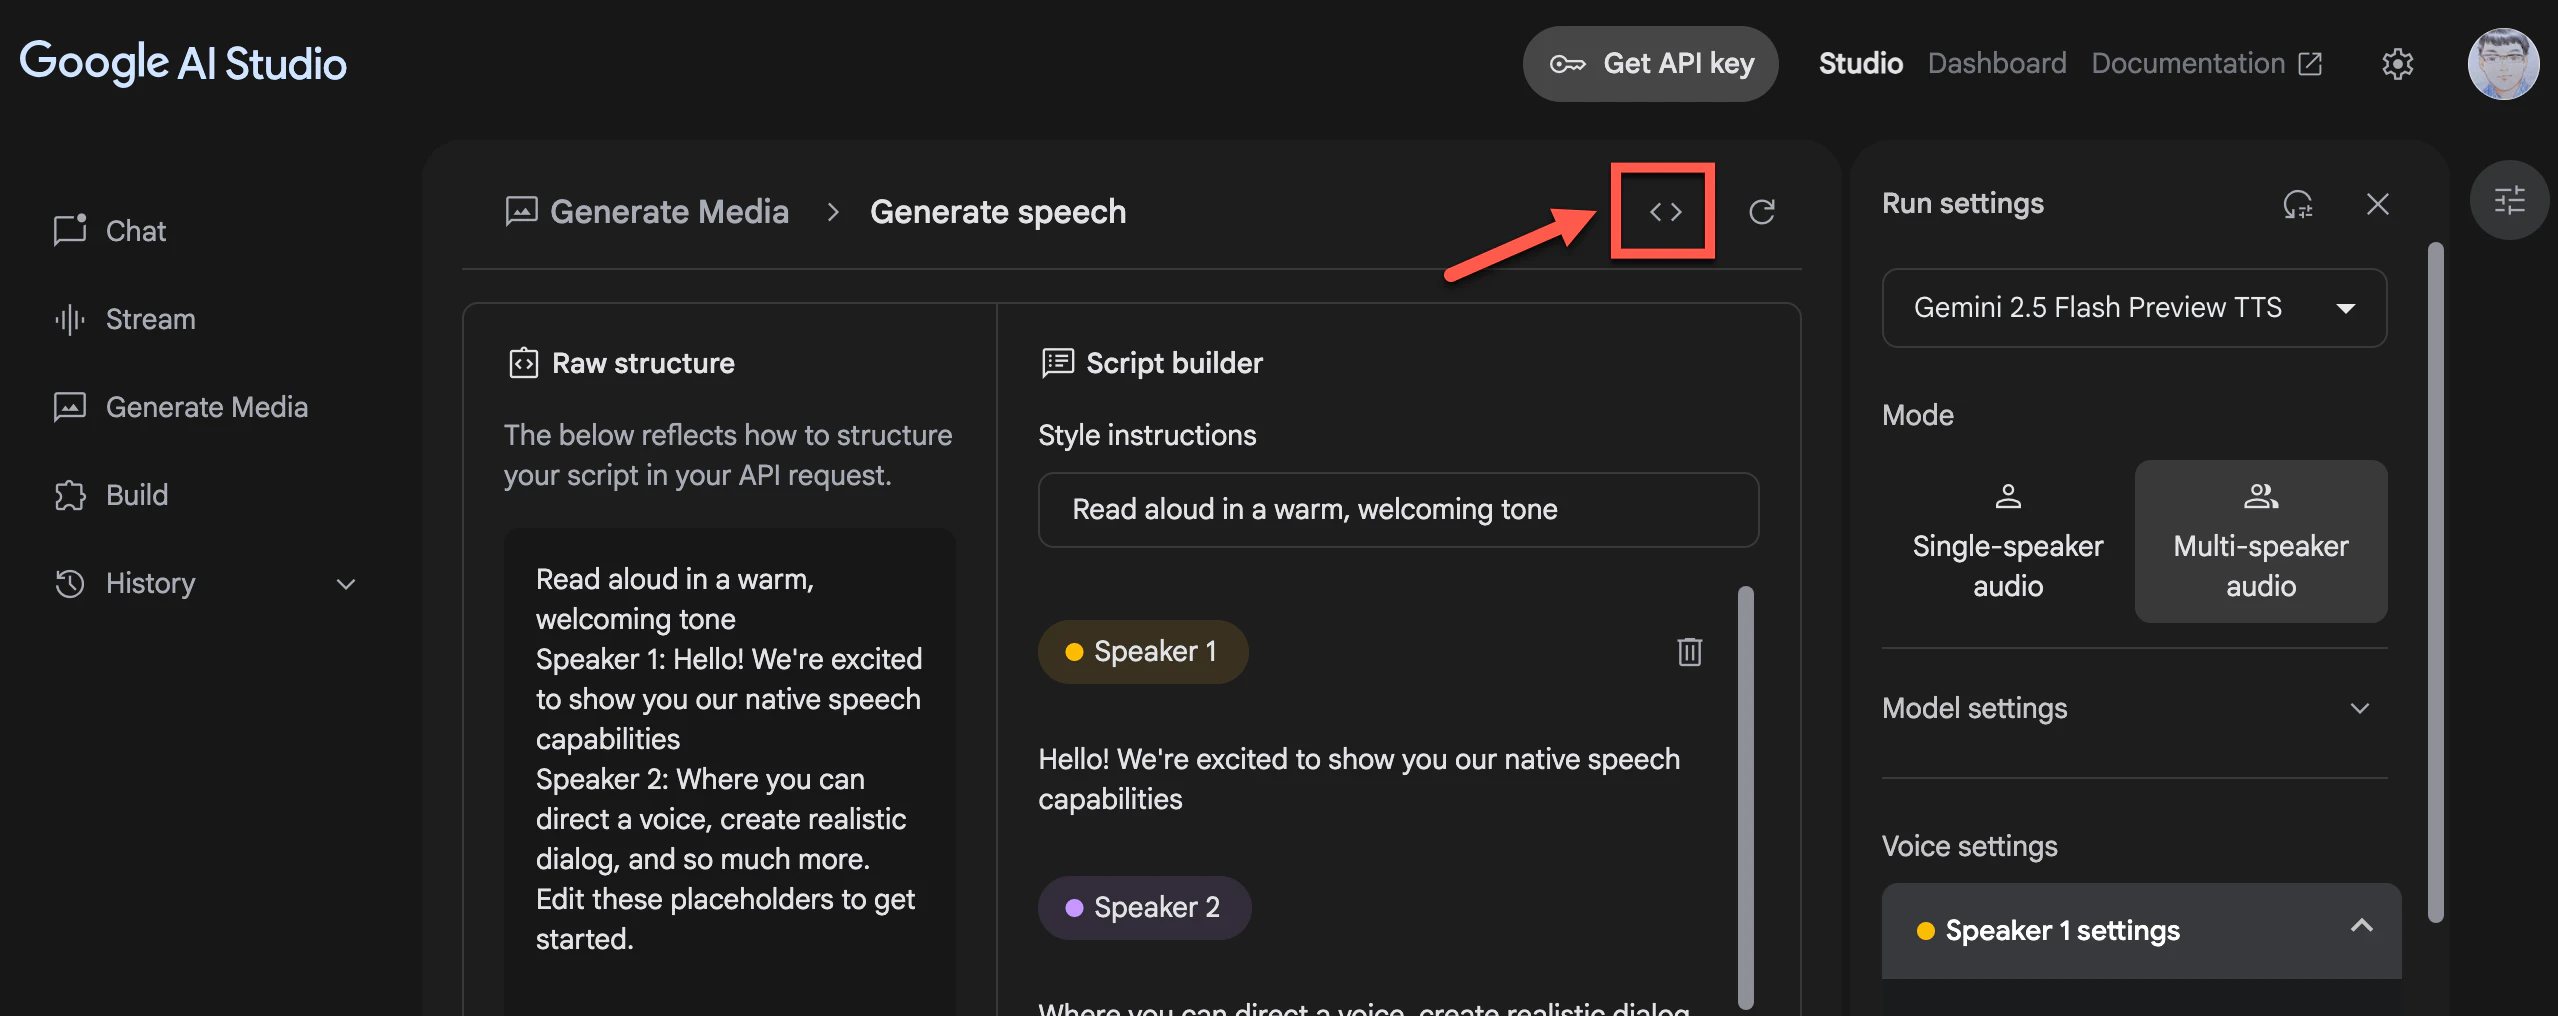Toggle the run settings sliders button

coord(2509,200)
